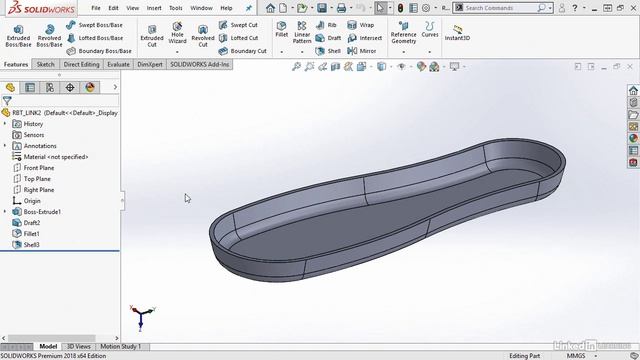Open the Motion Study 1 tab

pos(120,347)
